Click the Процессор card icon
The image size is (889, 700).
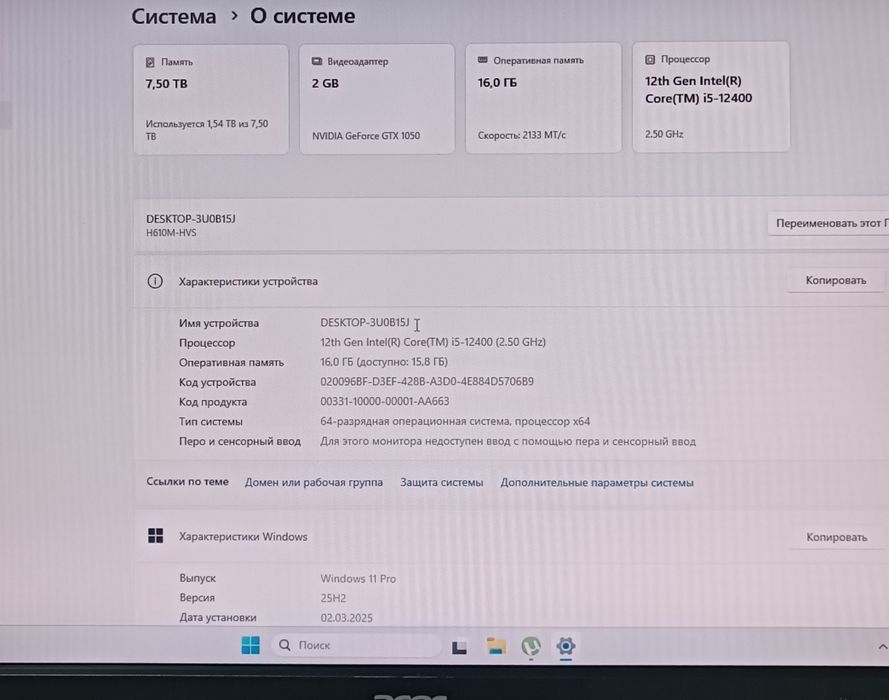click(650, 59)
